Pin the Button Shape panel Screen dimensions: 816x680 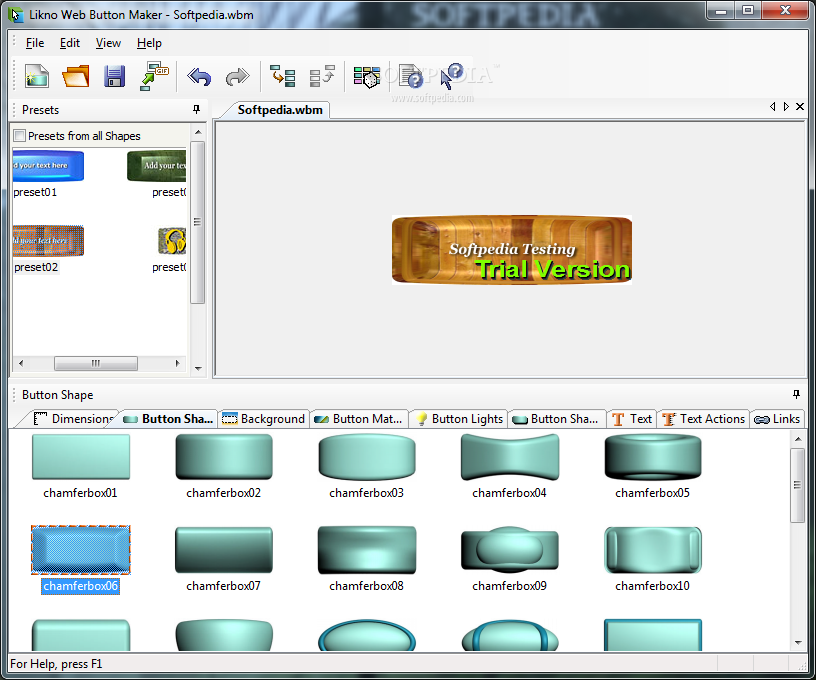point(796,394)
